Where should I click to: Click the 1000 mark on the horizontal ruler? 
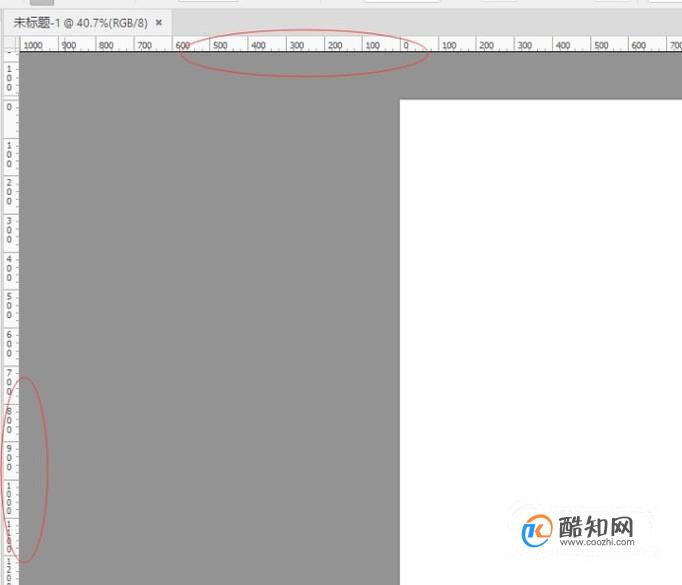tap(33, 45)
